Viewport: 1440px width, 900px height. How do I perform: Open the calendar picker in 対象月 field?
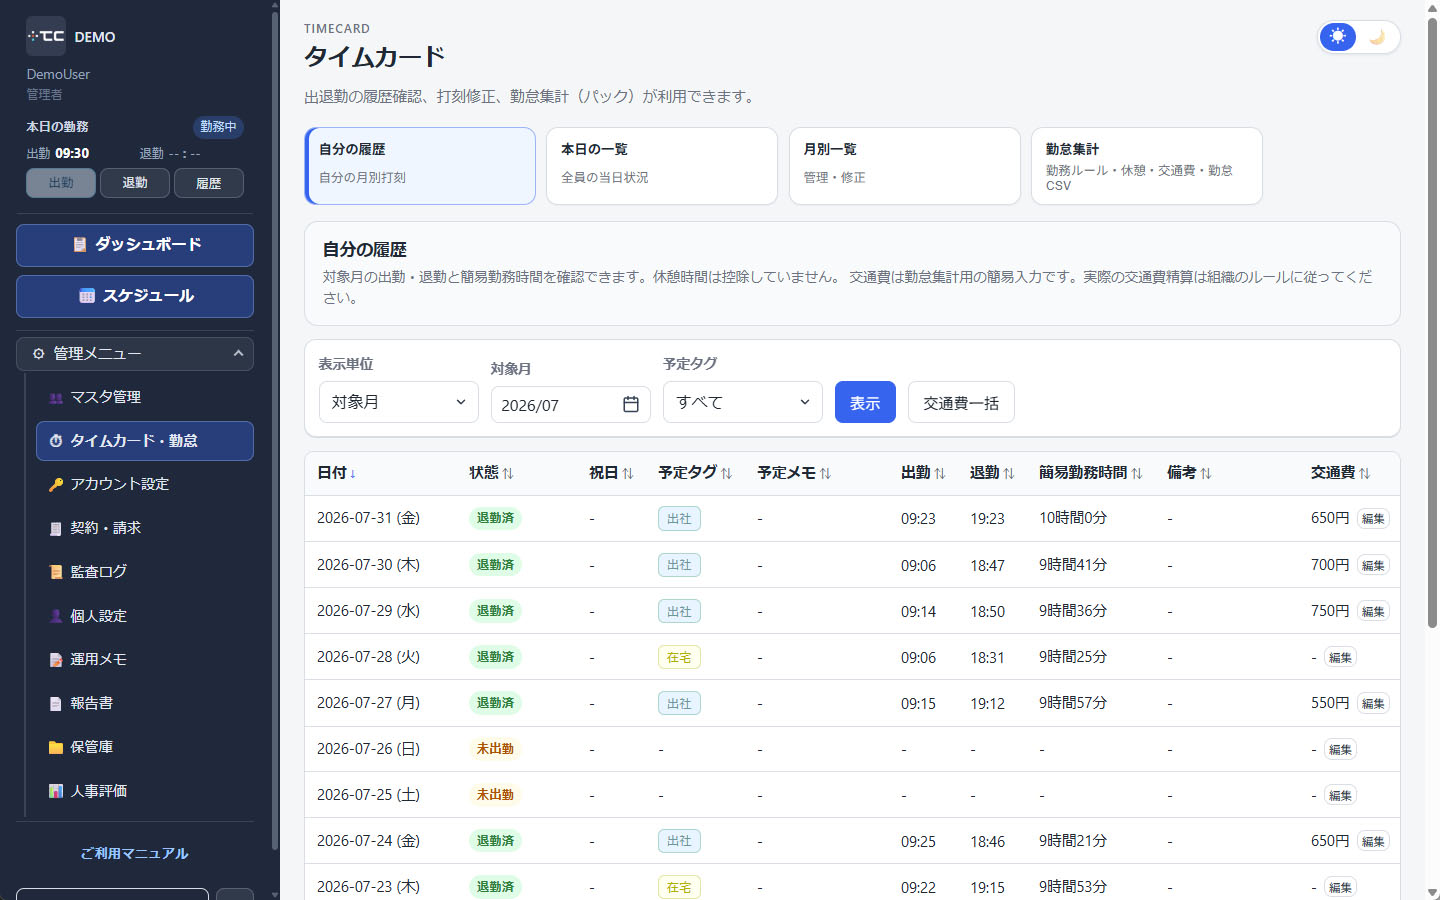631,404
